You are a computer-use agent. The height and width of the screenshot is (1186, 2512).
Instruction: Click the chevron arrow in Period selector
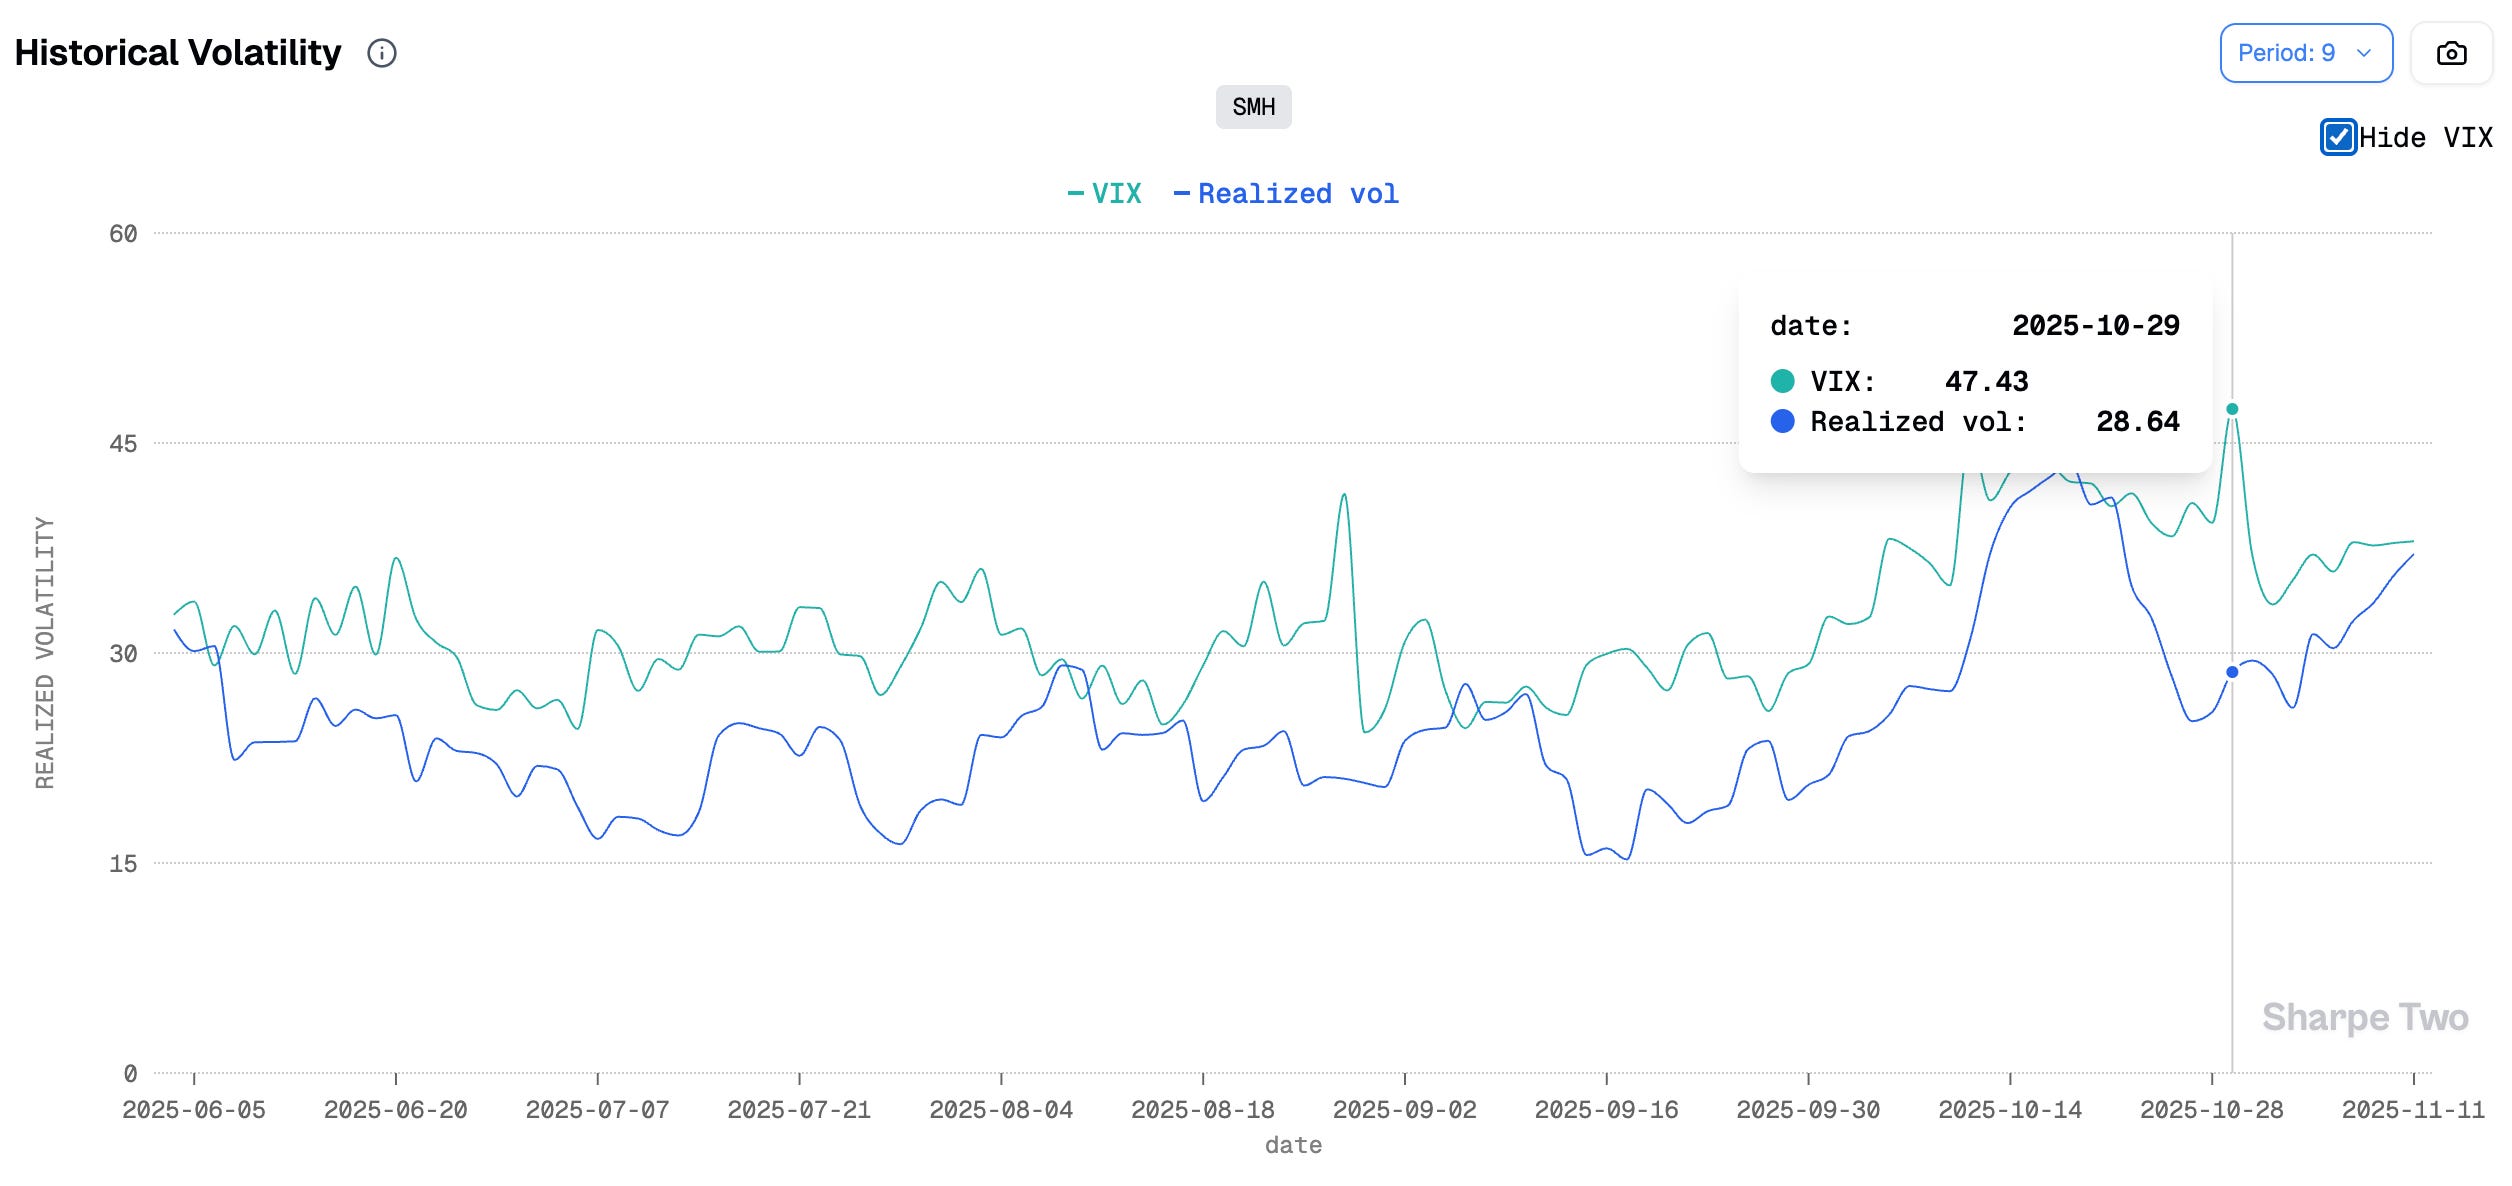pos(2364,53)
